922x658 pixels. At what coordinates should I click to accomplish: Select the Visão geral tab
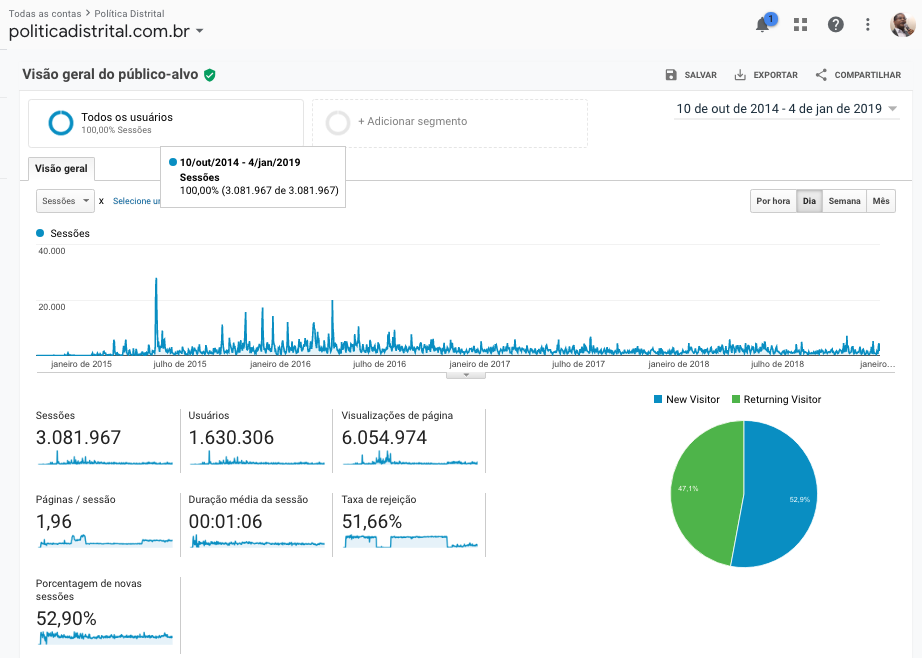62,168
